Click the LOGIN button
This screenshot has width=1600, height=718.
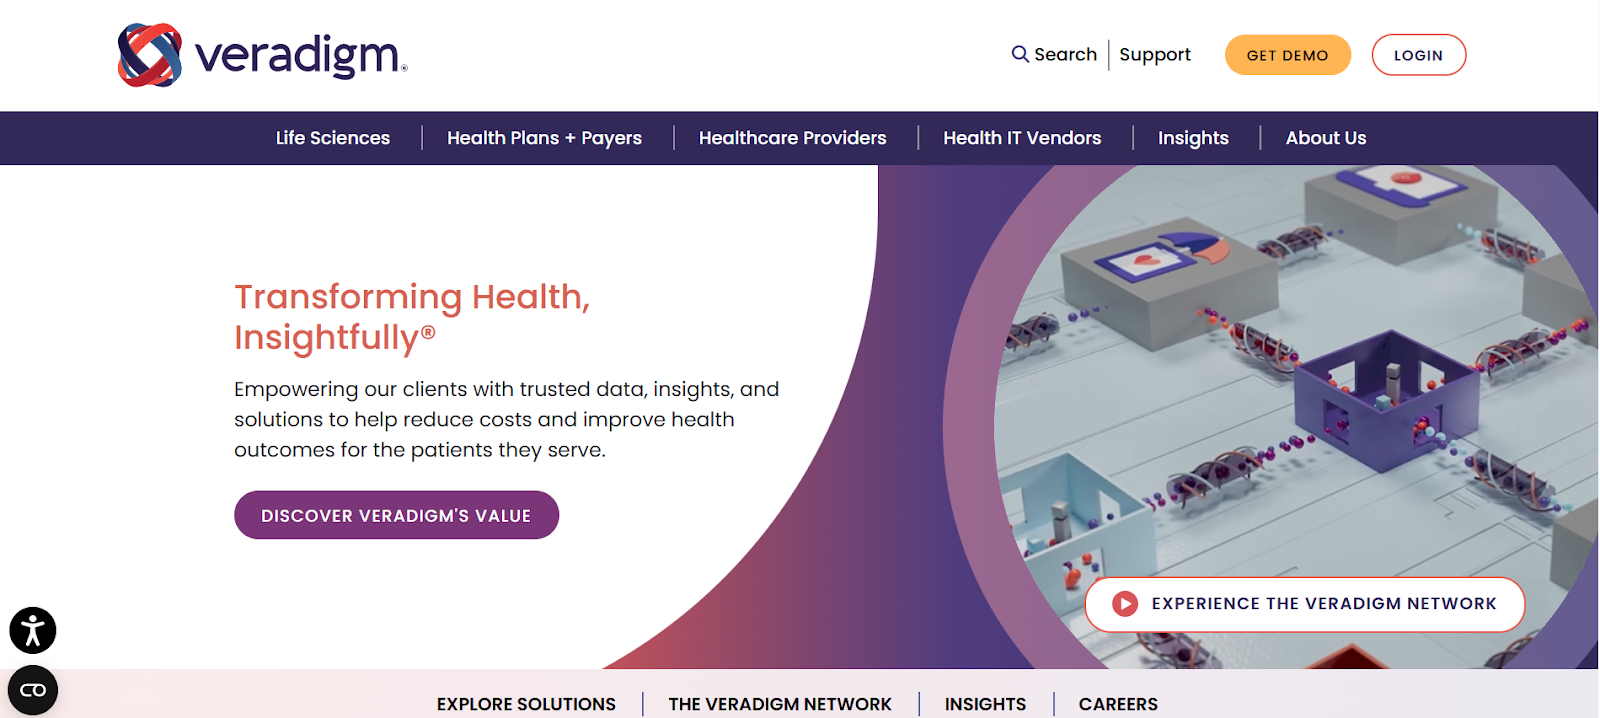click(x=1419, y=55)
